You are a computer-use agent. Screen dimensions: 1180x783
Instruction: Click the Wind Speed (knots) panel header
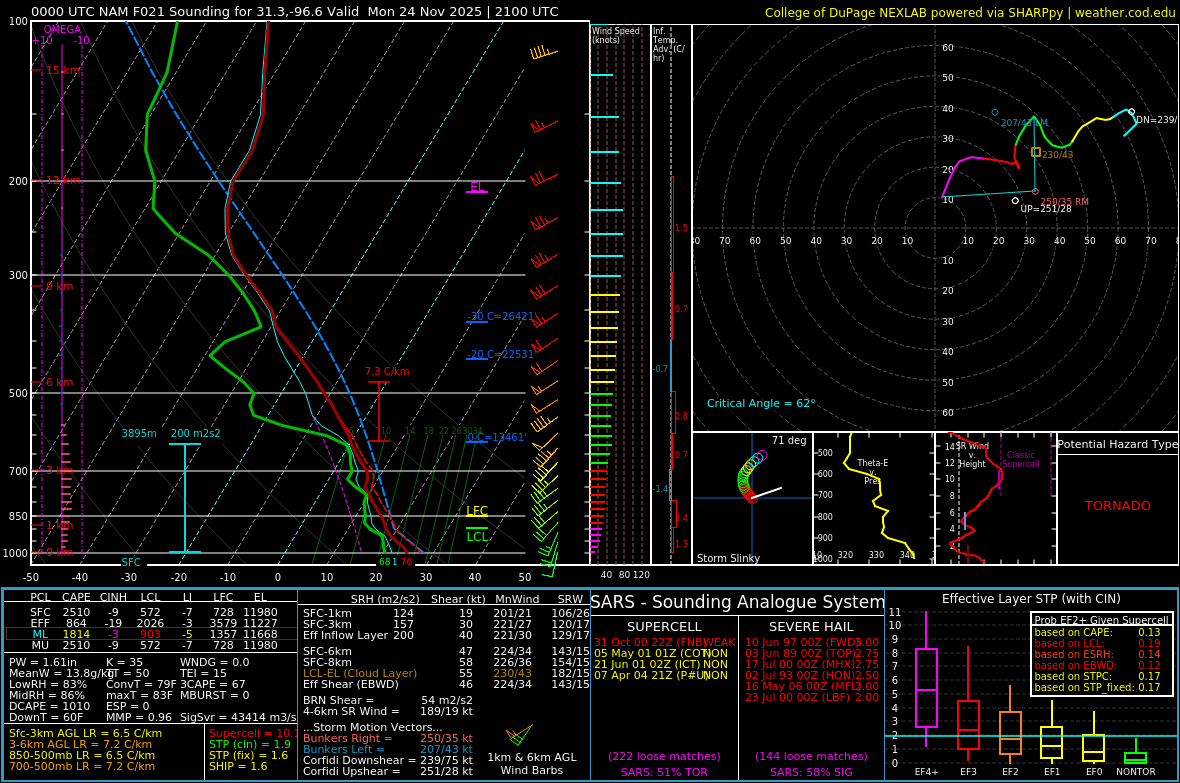[x=616, y=35]
